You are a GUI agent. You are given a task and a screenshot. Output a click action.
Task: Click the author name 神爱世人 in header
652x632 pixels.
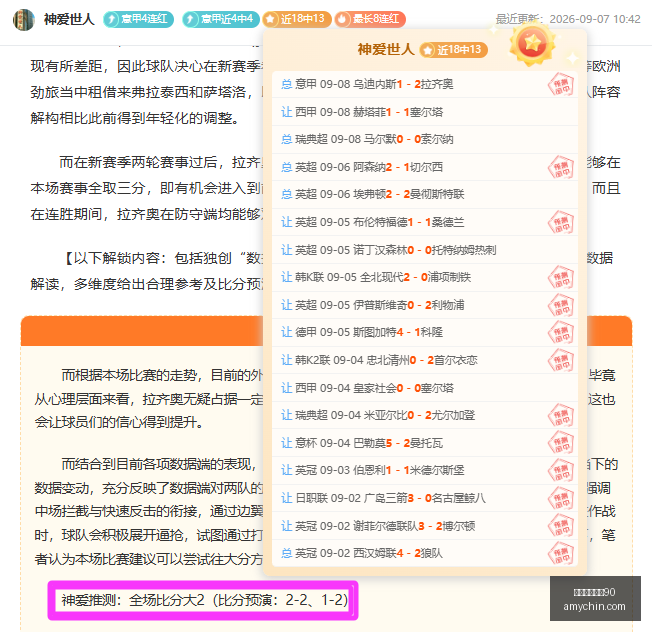click(x=69, y=19)
